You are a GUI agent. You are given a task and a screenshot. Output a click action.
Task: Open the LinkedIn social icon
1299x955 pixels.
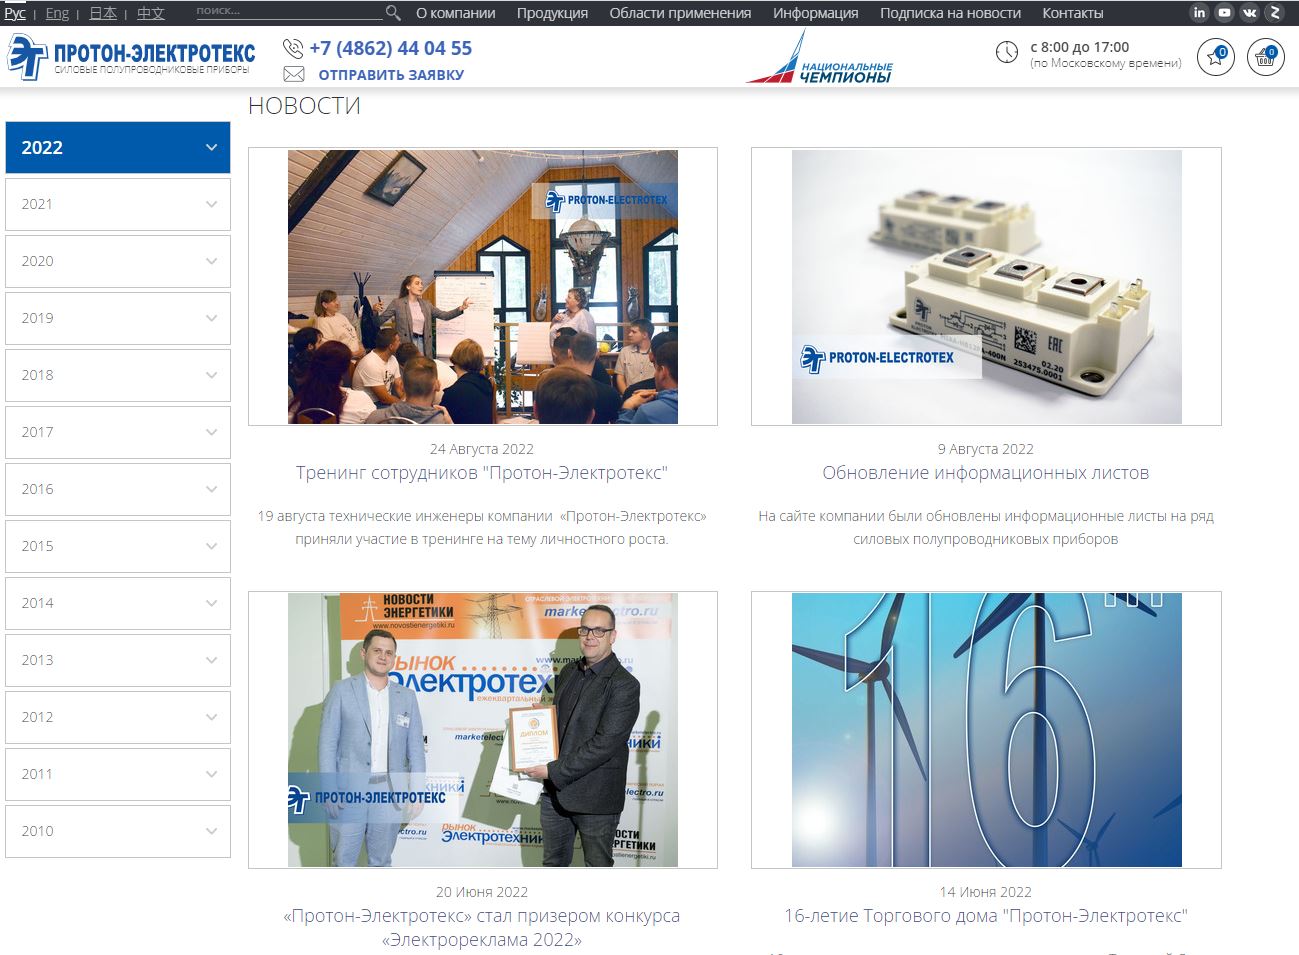click(x=1199, y=13)
